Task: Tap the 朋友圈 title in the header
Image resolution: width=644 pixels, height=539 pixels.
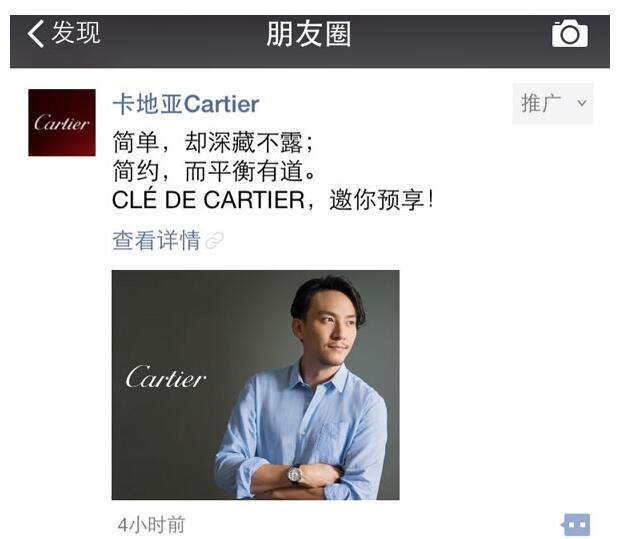Action: click(x=309, y=34)
